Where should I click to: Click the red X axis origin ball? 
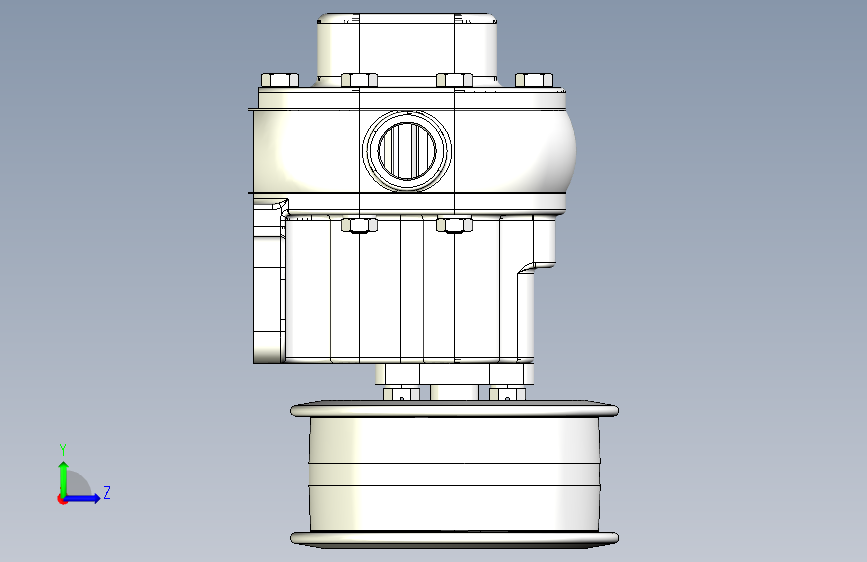pyautogui.click(x=62, y=499)
